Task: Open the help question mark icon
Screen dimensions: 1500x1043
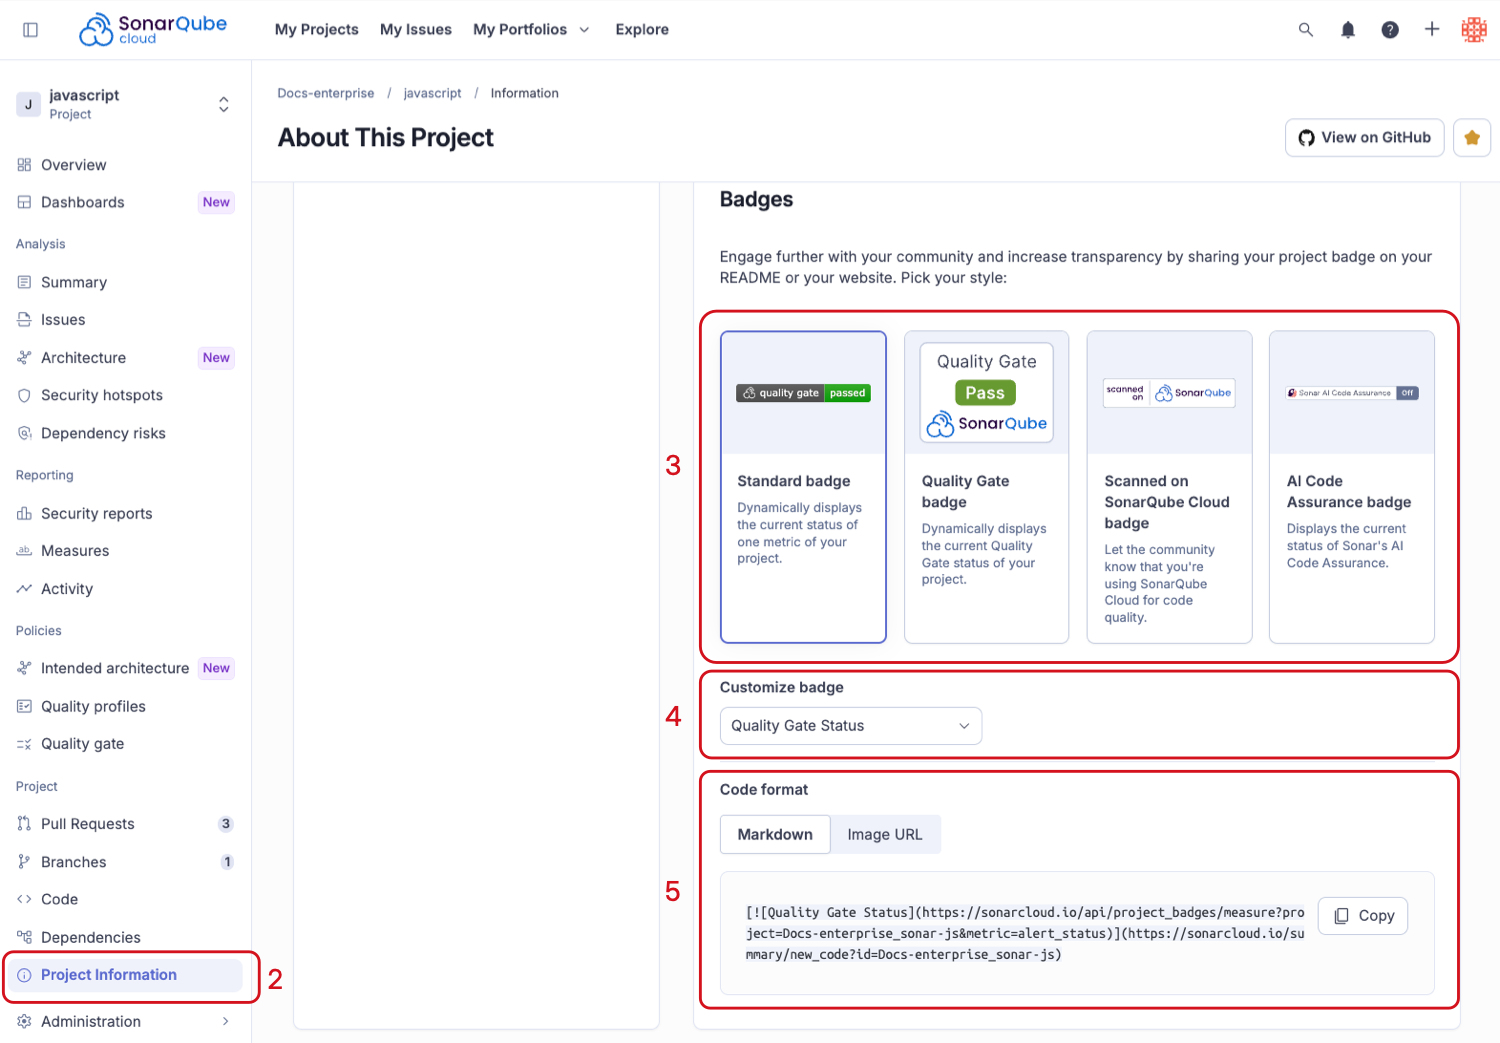Action: 1390,30
